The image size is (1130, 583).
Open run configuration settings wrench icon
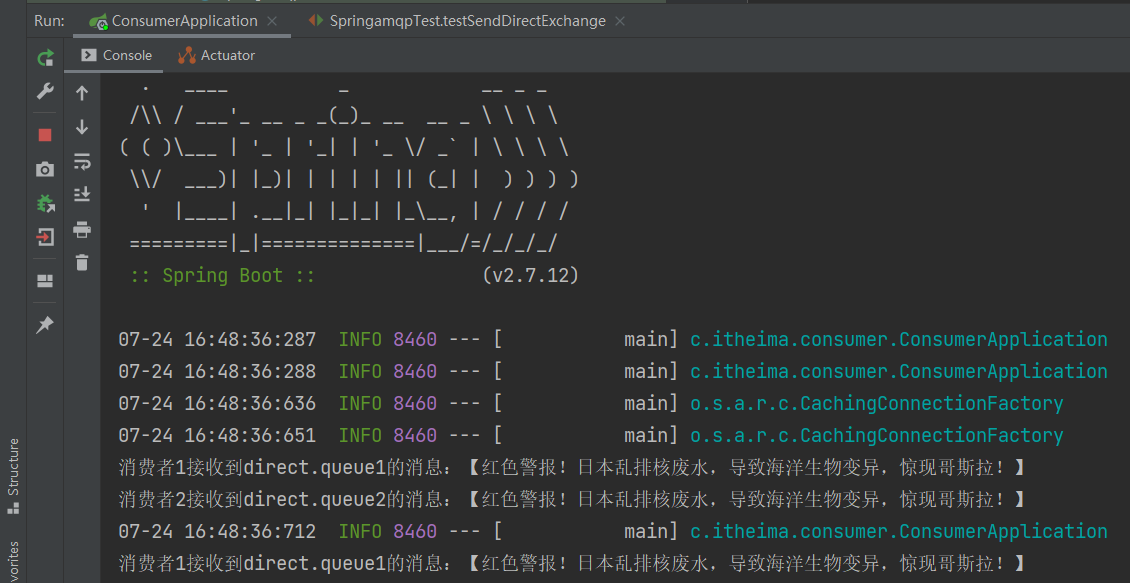point(45,92)
